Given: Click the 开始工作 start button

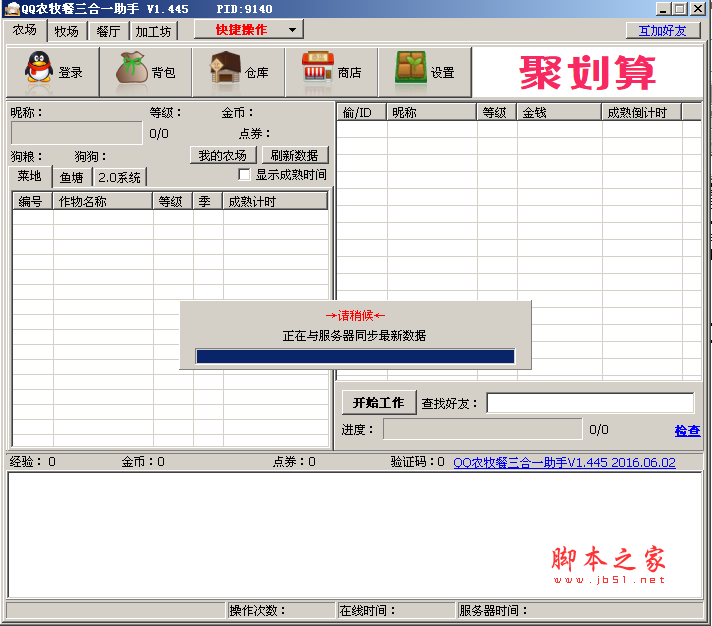Looking at the screenshot, I should click(379, 403).
